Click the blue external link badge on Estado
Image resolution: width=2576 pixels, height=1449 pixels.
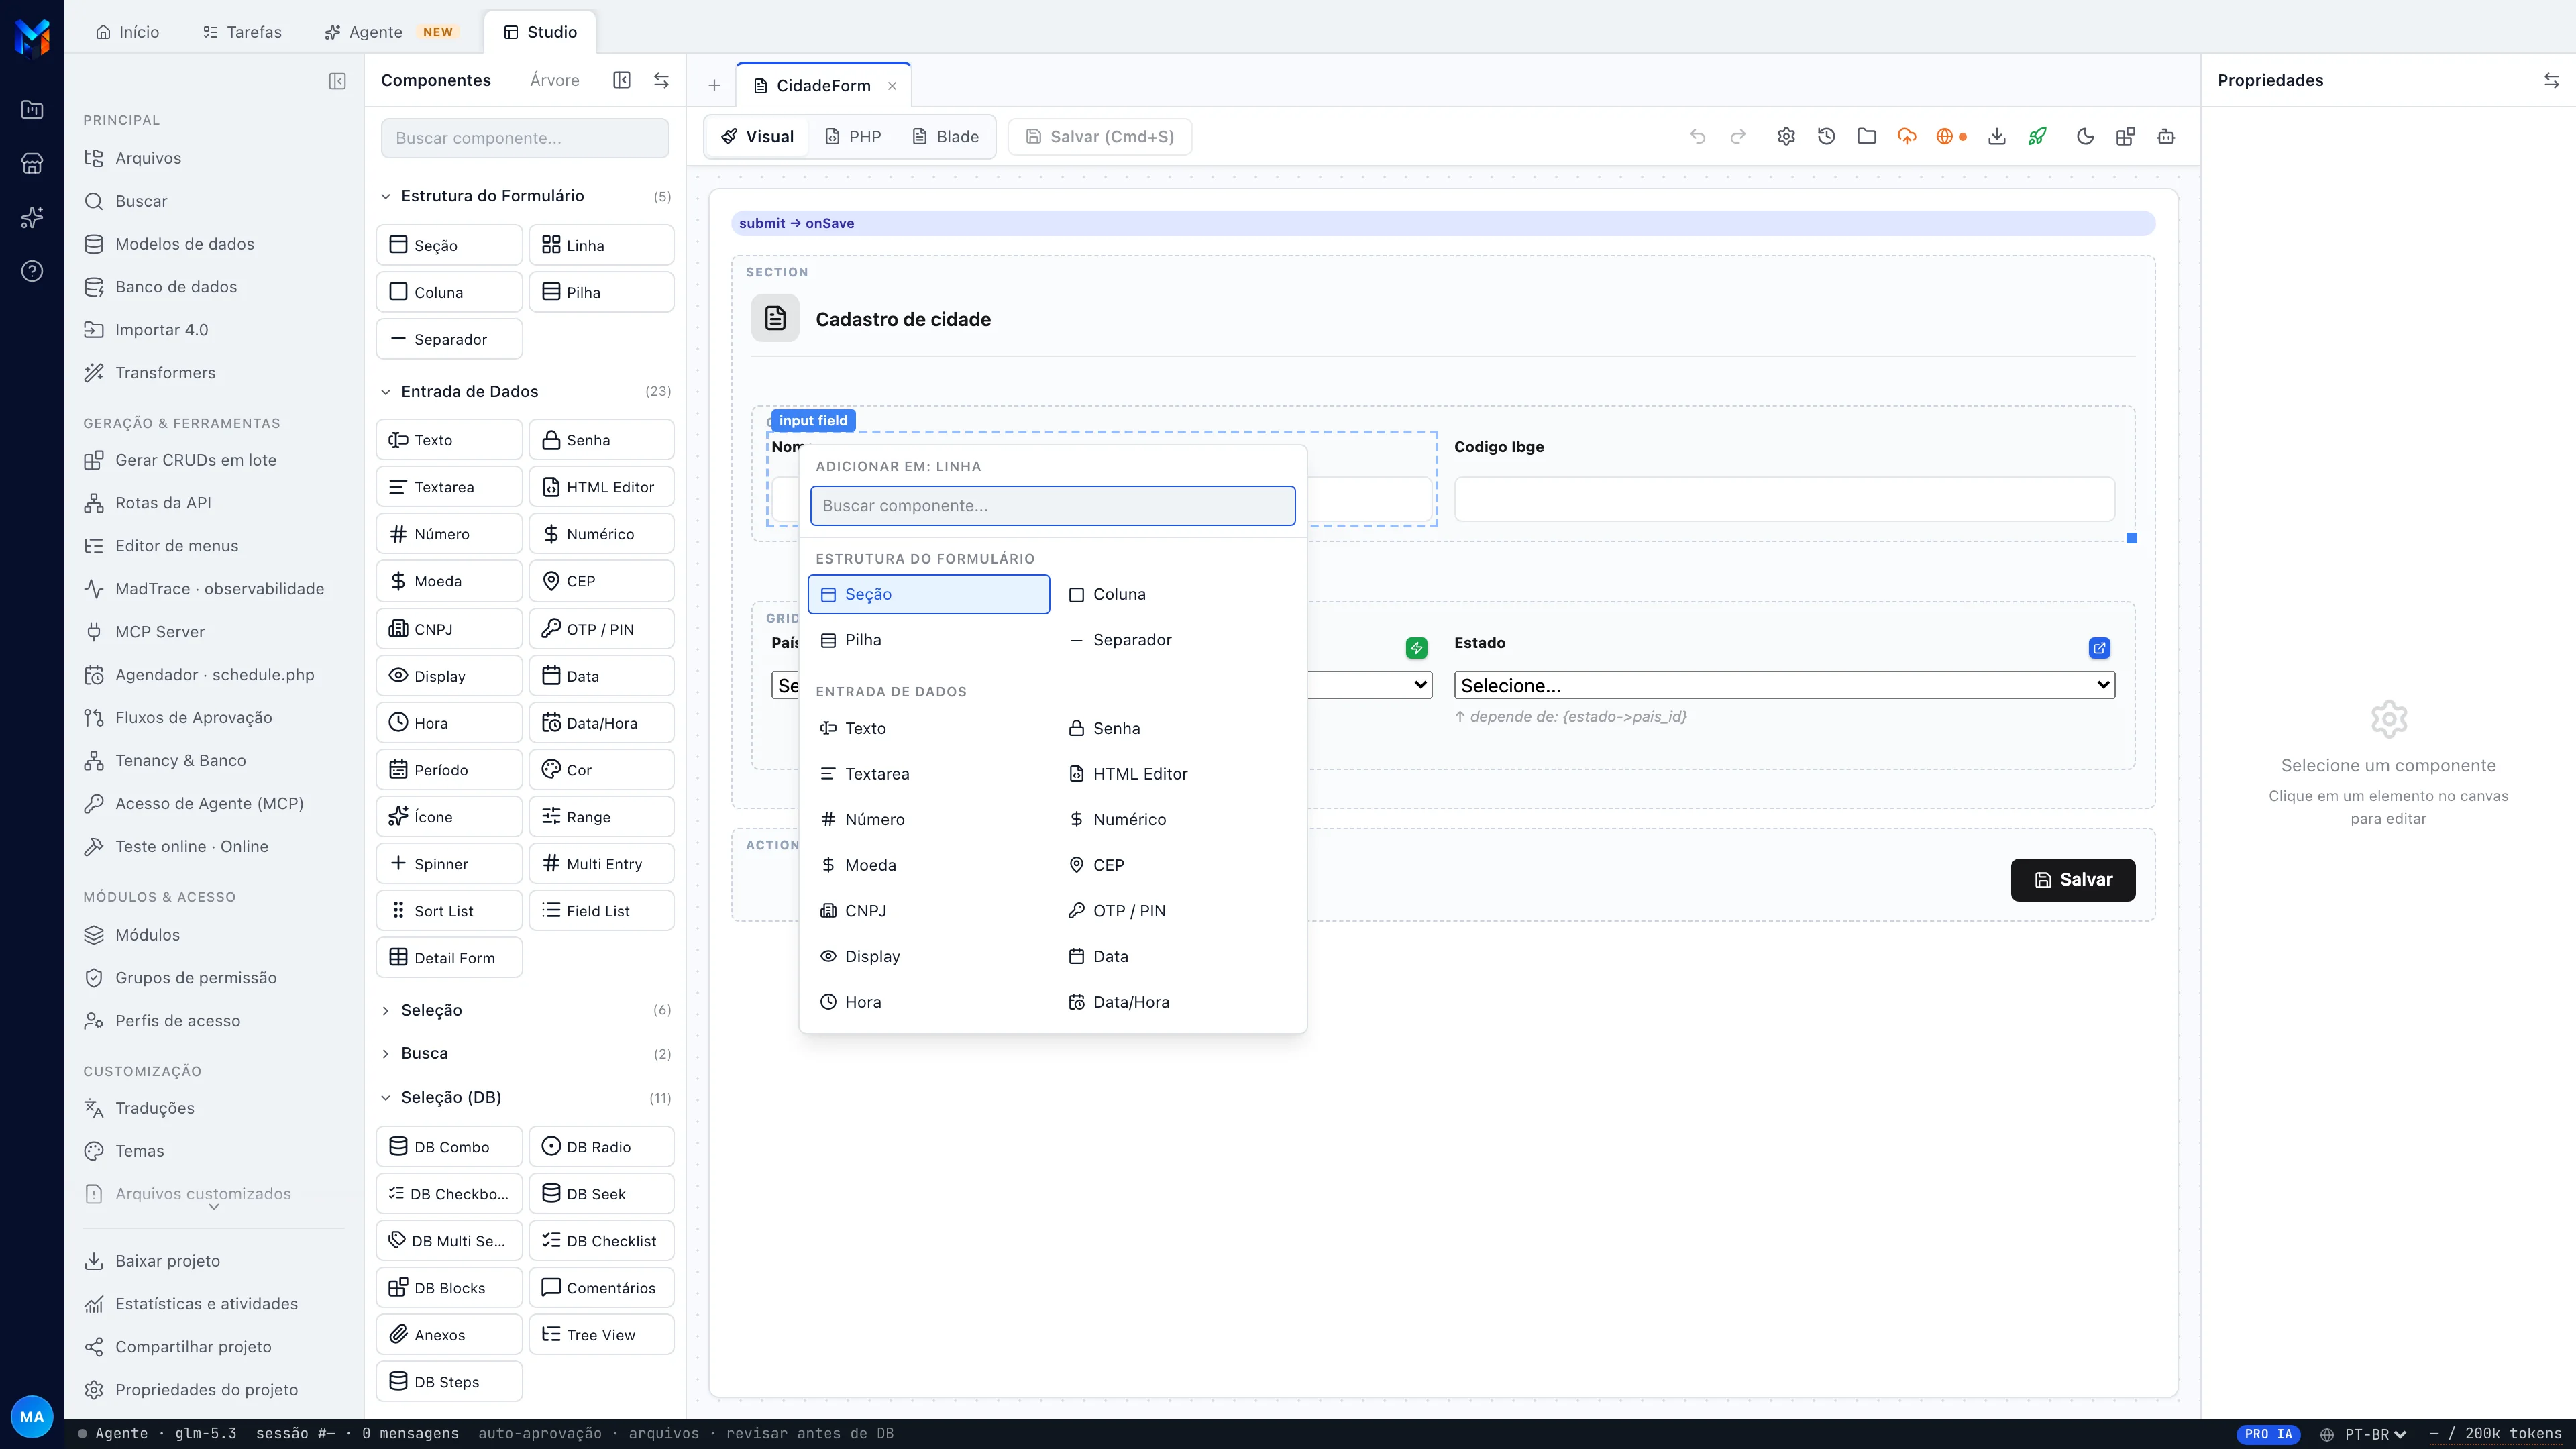[2100, 648]
